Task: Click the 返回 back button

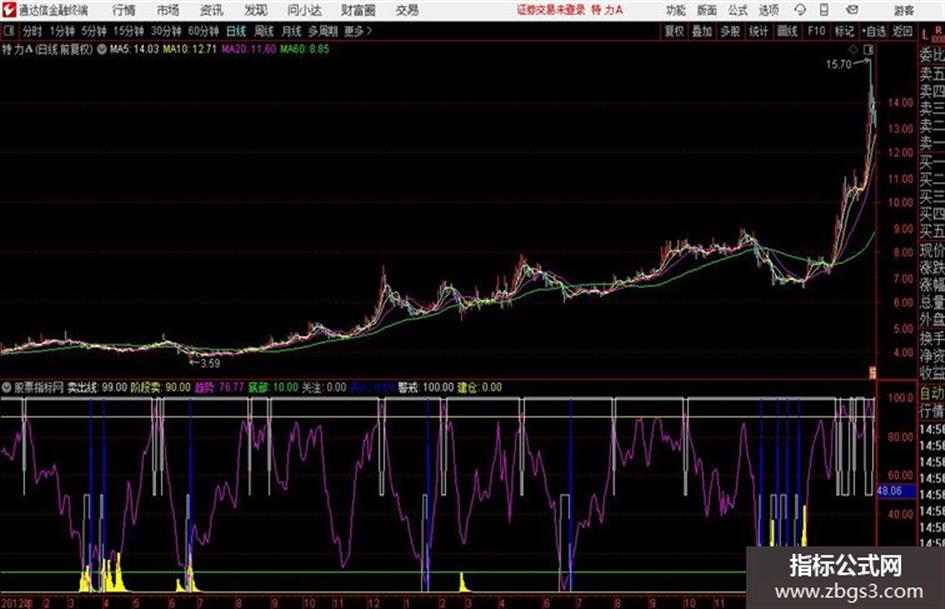Action: point(902,31)
